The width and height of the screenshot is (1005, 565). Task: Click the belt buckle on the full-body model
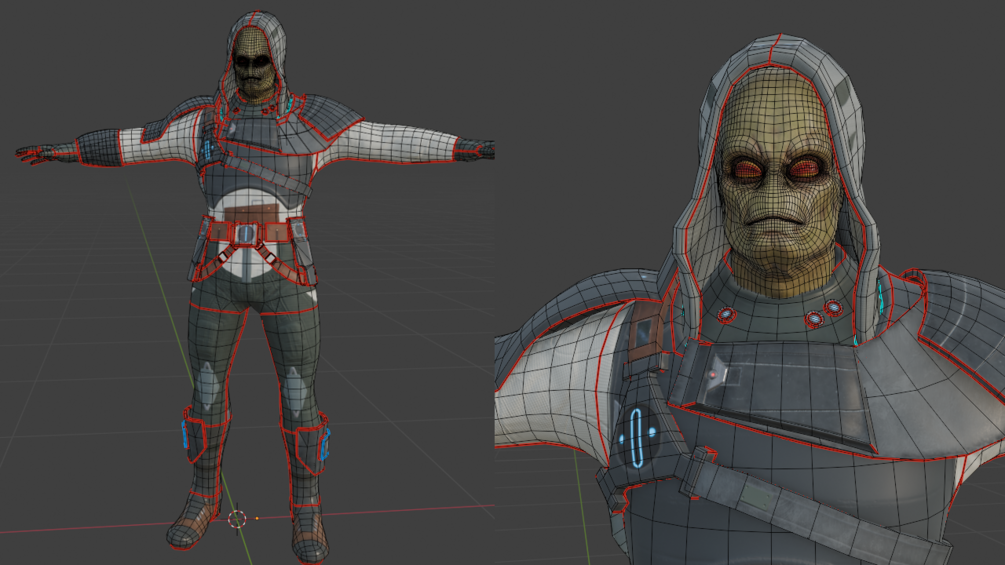click(245, 233)
